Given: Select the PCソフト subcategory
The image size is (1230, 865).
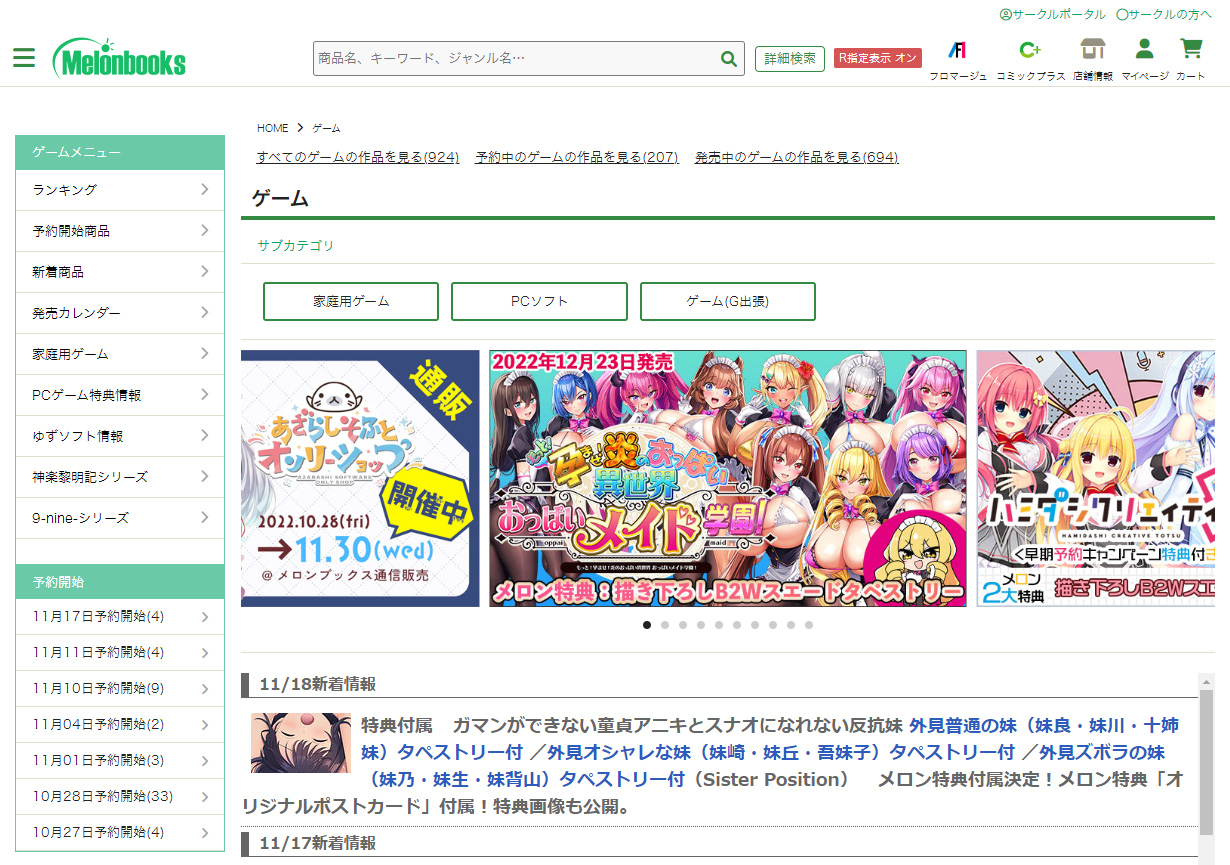Looking at the screenshot, I should coord(539,301).
